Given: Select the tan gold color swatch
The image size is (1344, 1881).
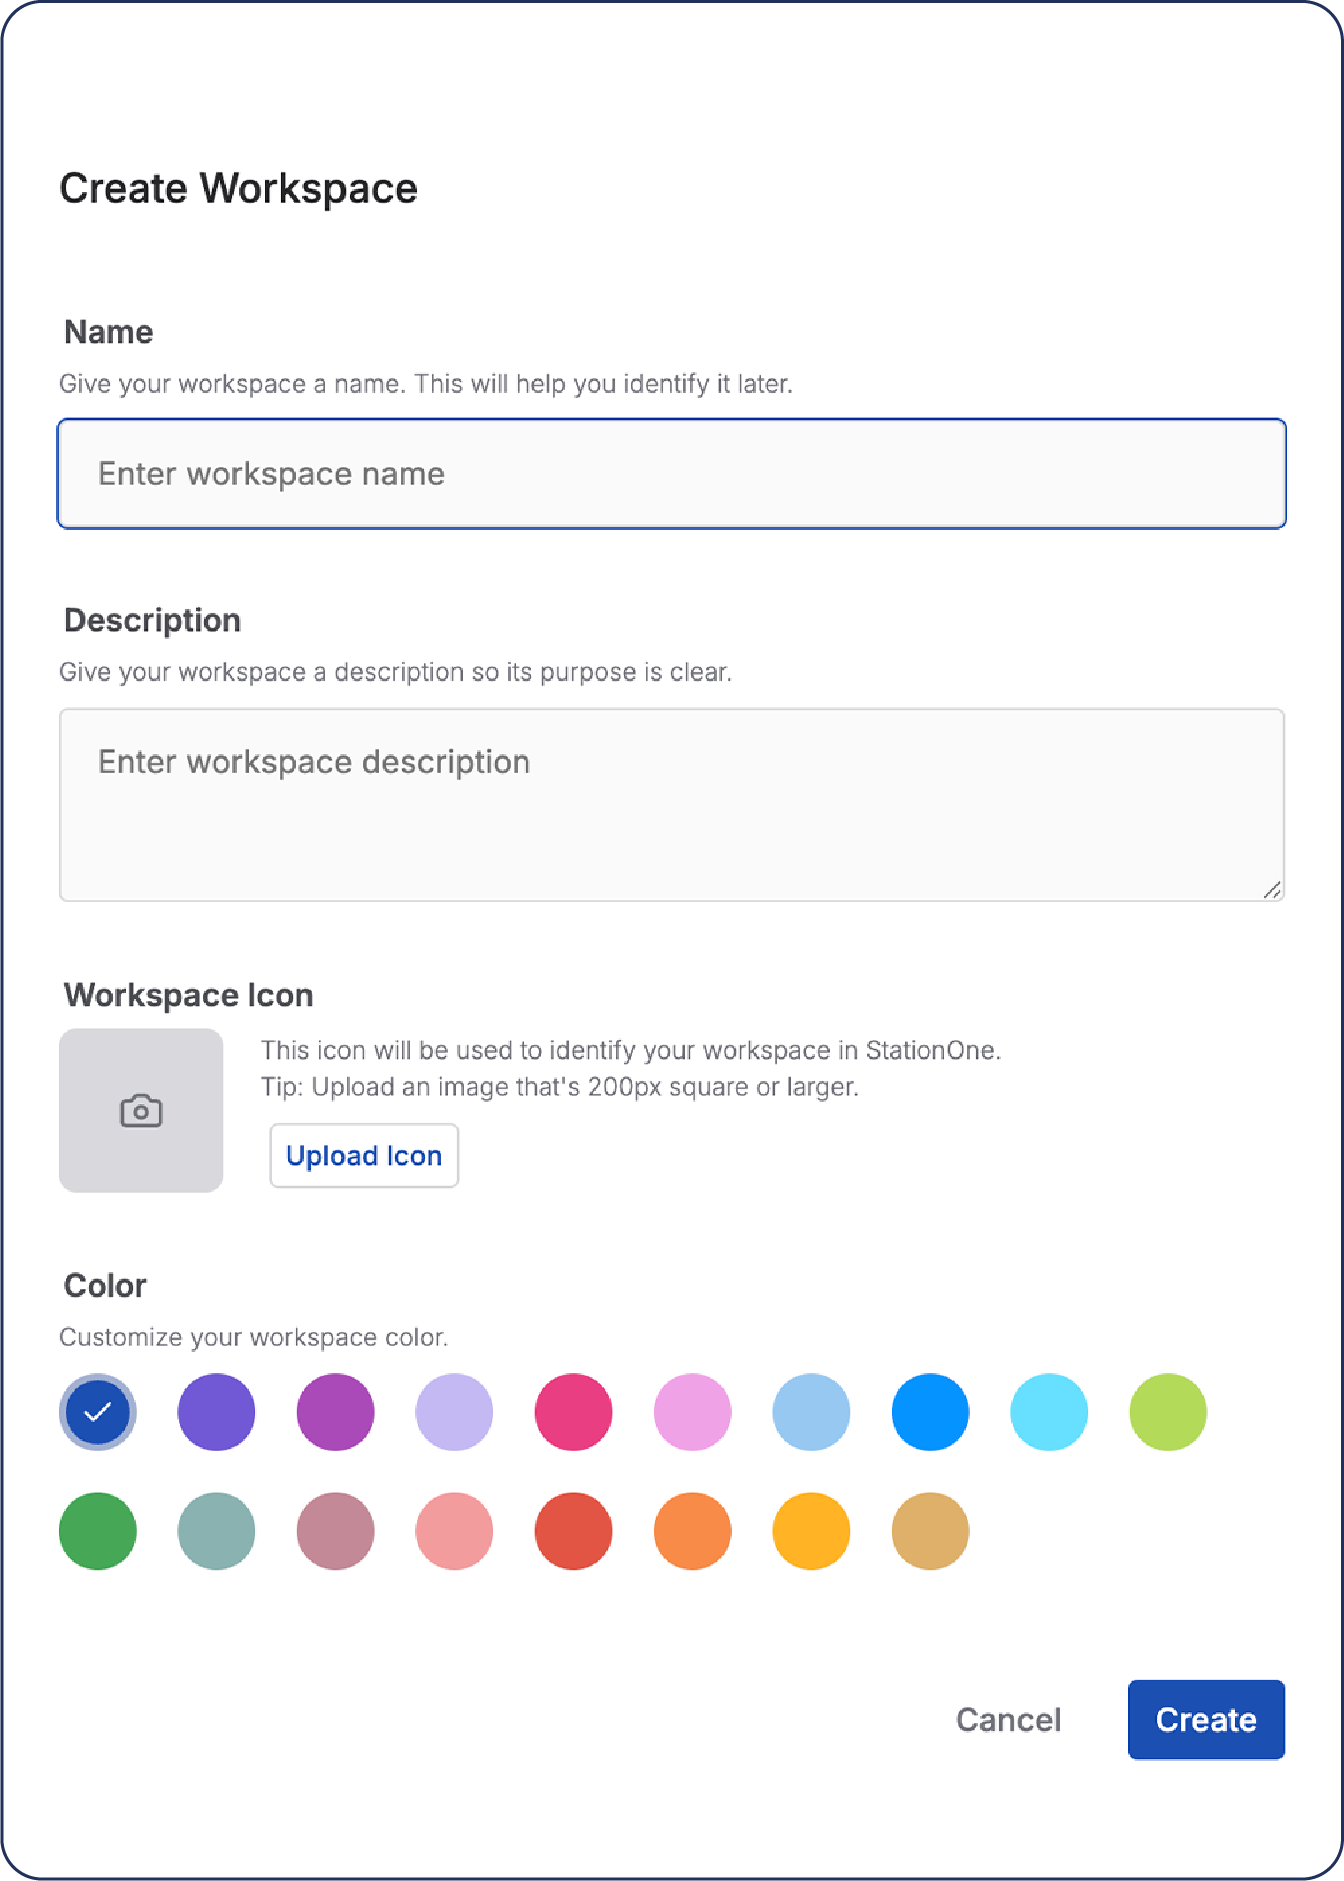Looking at the screenshot, I should pyautogui.click(x=930, y=1531).
